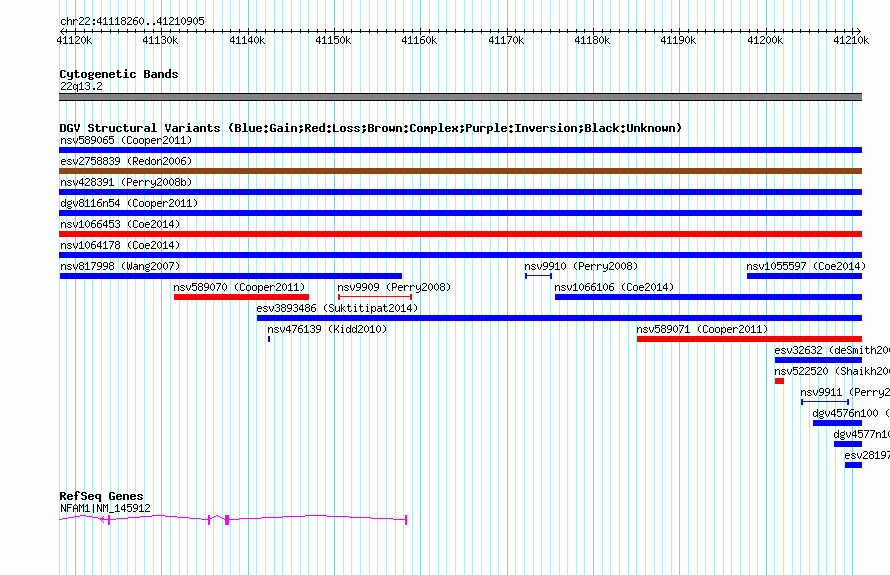
Task: Click the 41170k ruler label
Action: click(x=506, y=40)
